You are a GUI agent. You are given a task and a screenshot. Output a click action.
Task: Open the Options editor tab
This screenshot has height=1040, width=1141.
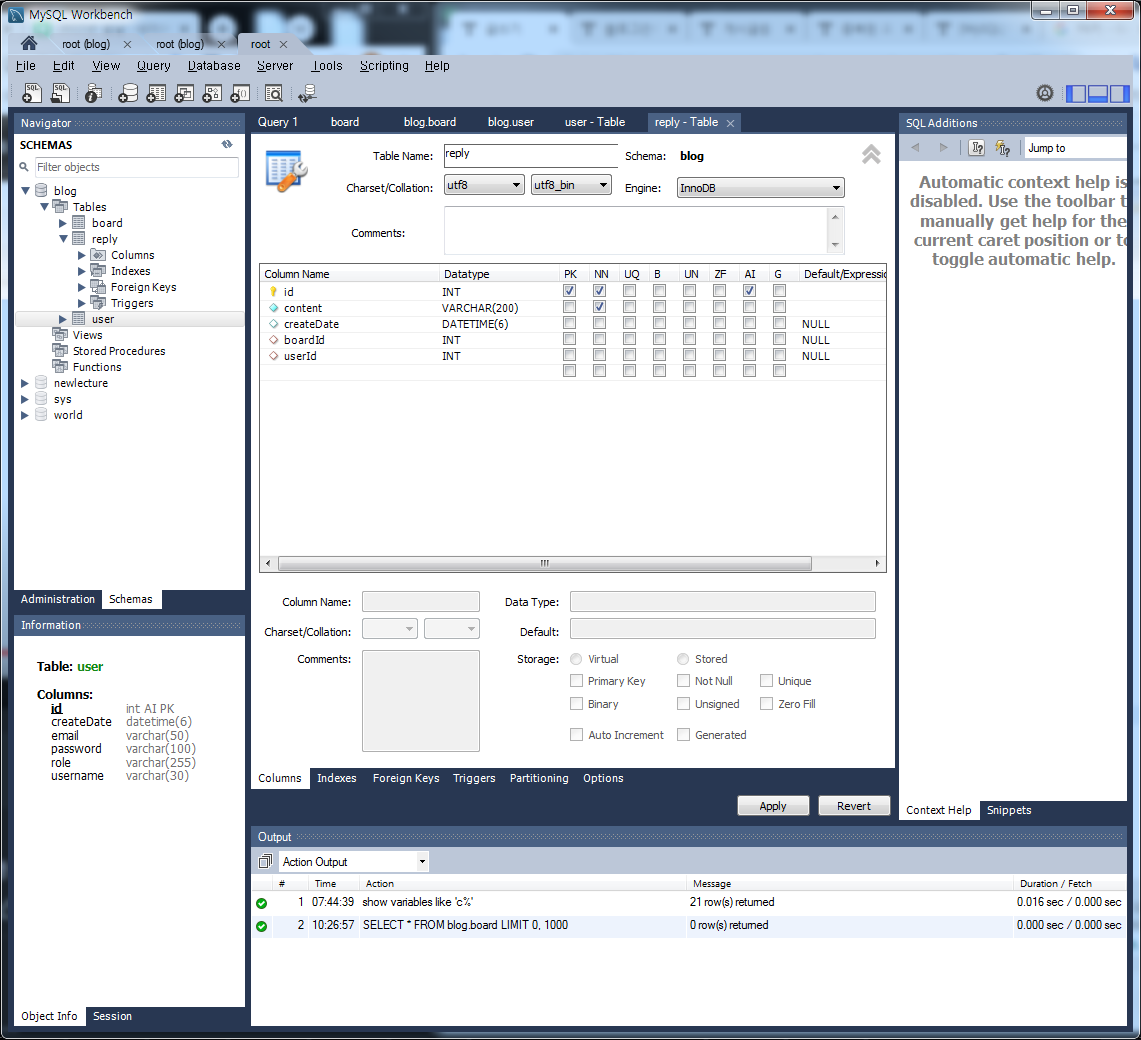pyautogui.click(x=603, y=778)
